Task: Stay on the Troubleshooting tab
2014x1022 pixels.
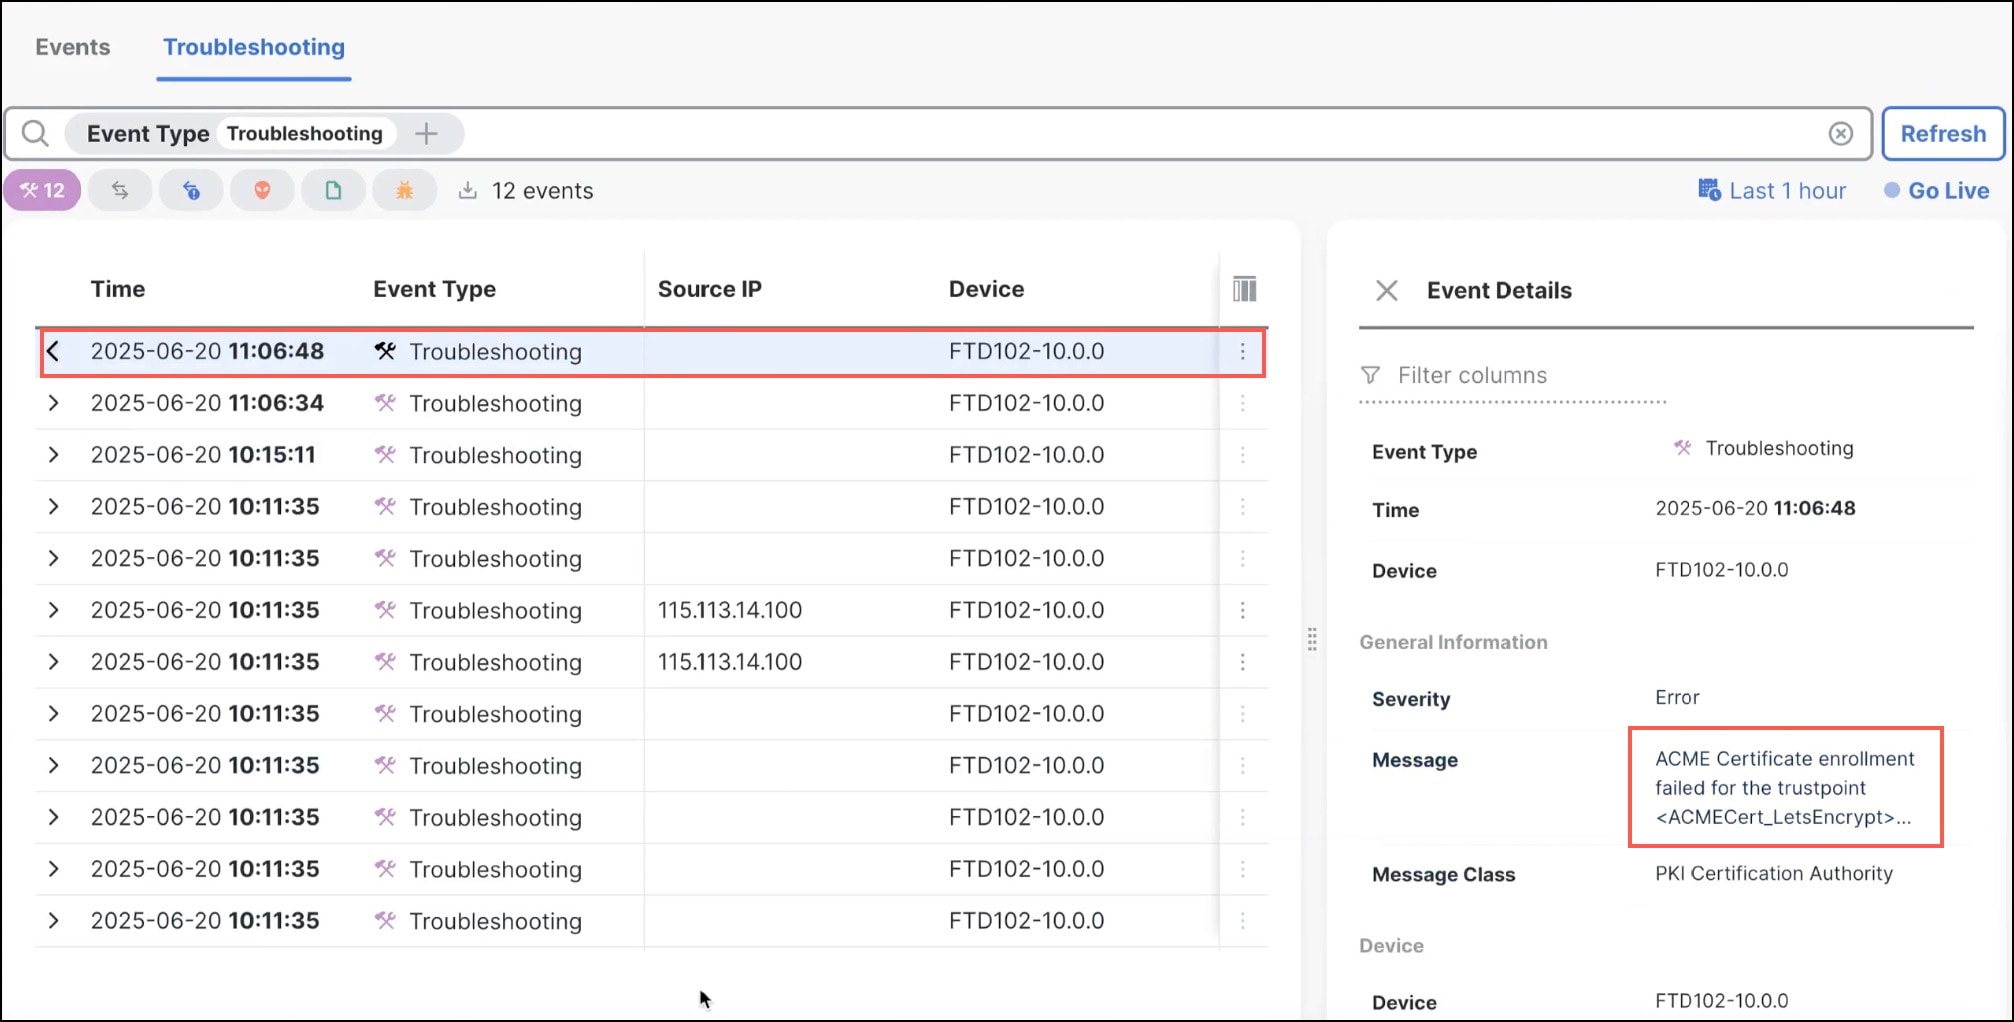Action: tap(253, 46)
